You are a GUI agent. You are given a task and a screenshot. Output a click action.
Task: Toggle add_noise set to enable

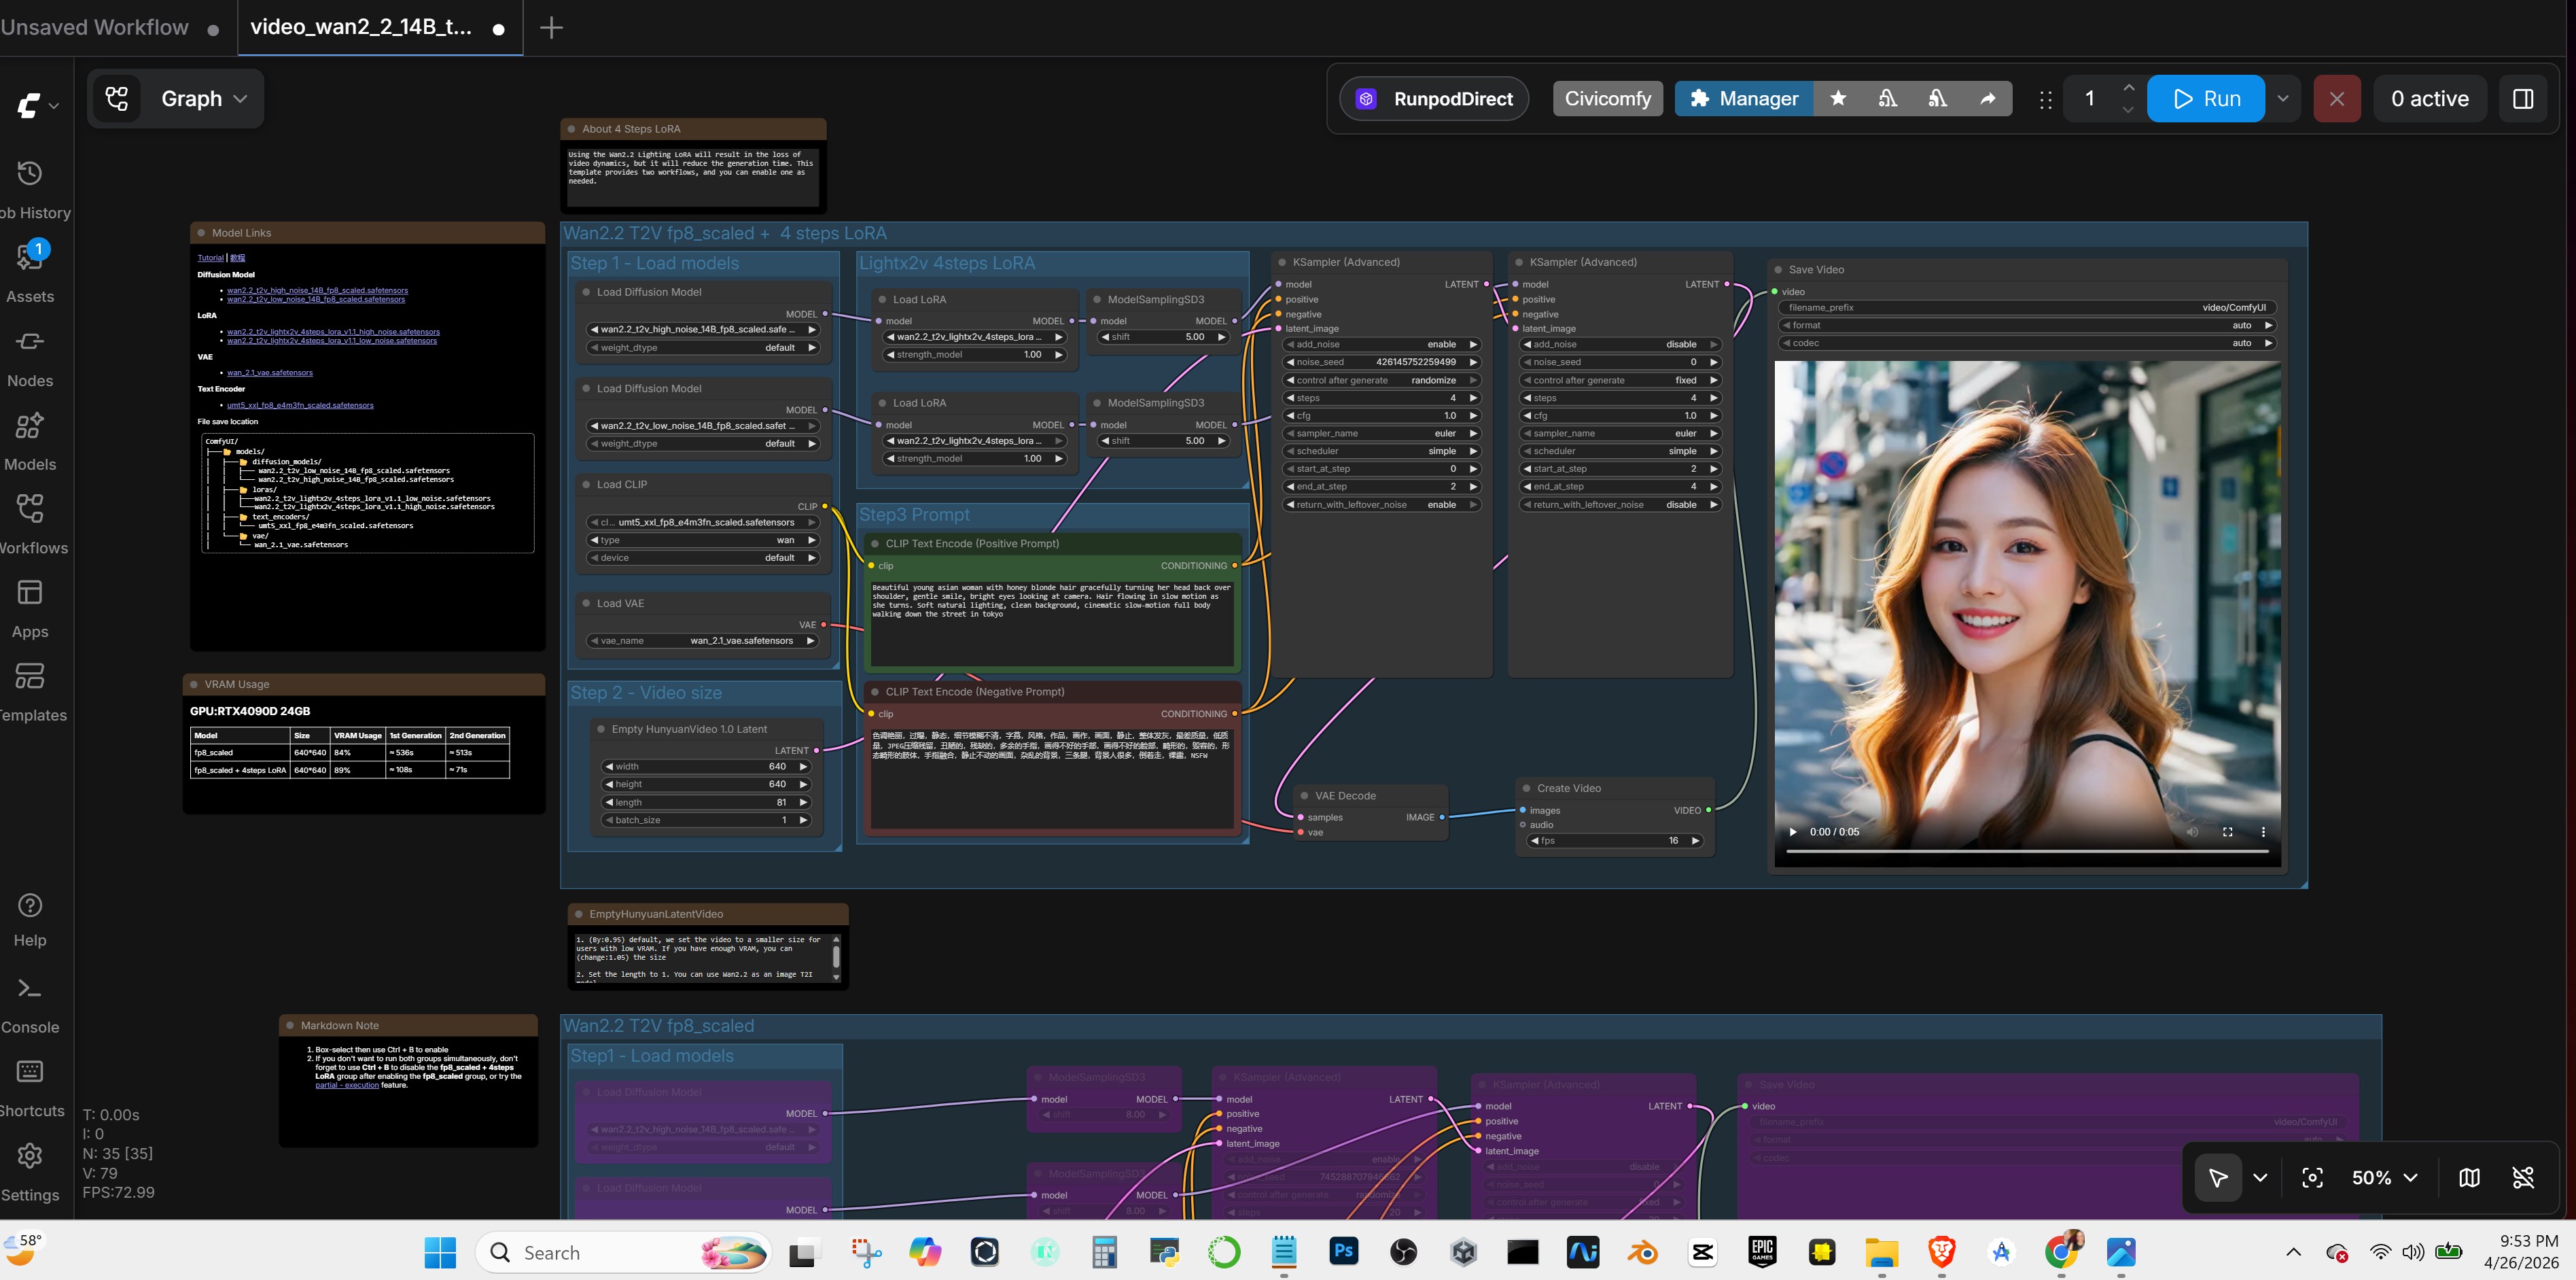(1382, 344)
